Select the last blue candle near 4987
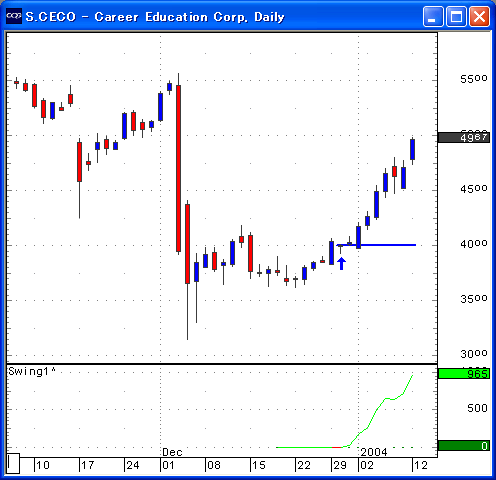The image size is (496, 480). click(412, 149)
